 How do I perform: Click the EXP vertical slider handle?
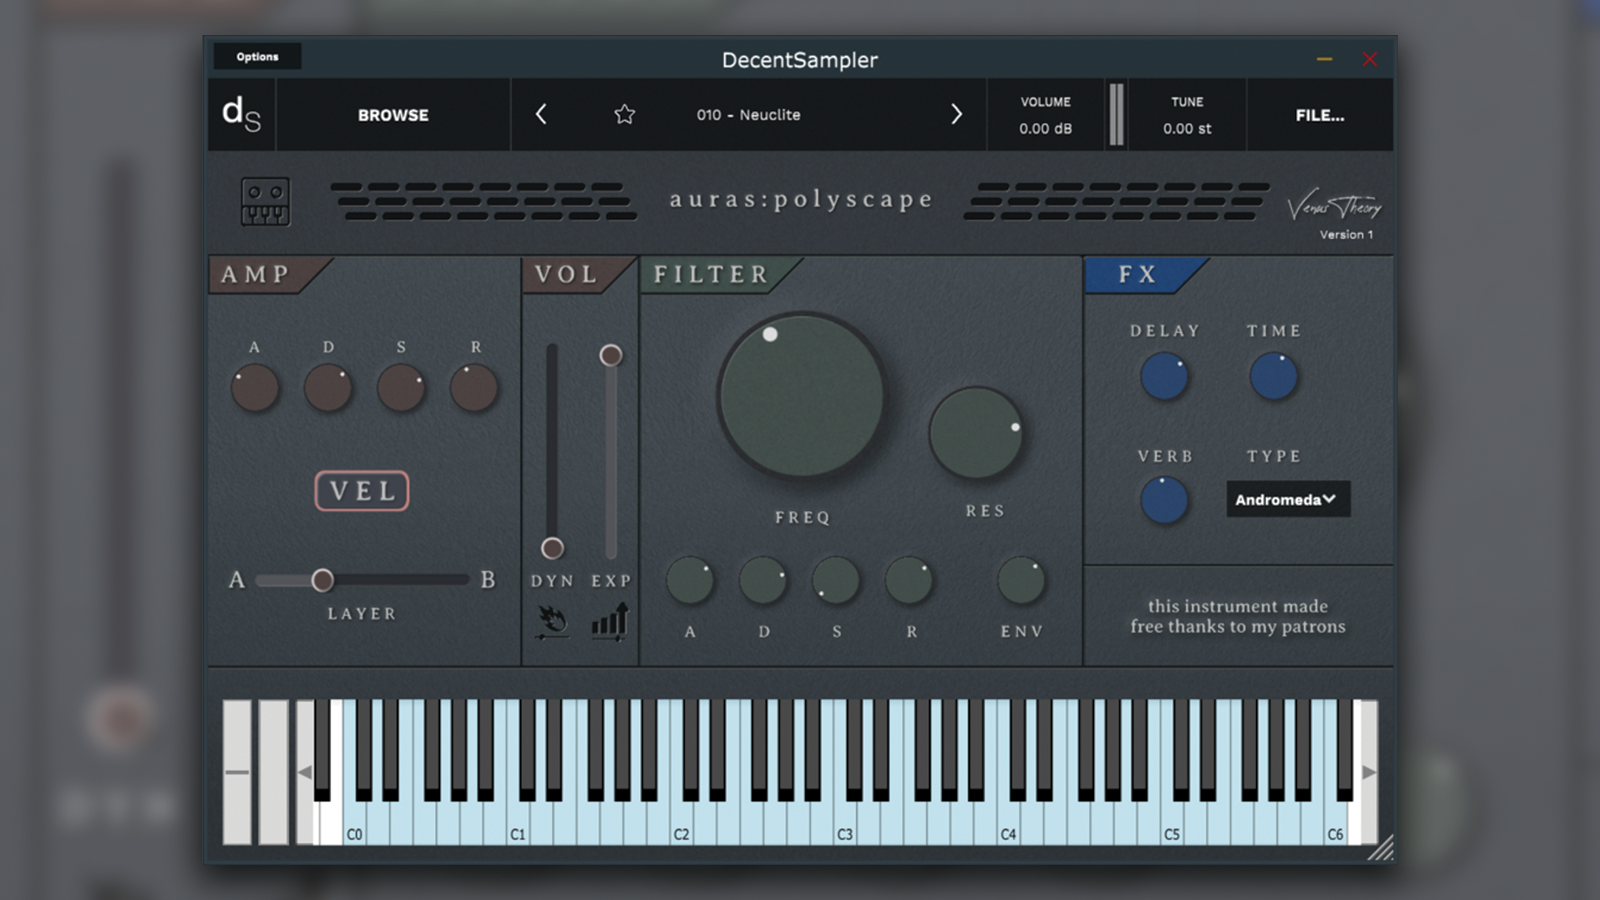[x=611, y=355]
